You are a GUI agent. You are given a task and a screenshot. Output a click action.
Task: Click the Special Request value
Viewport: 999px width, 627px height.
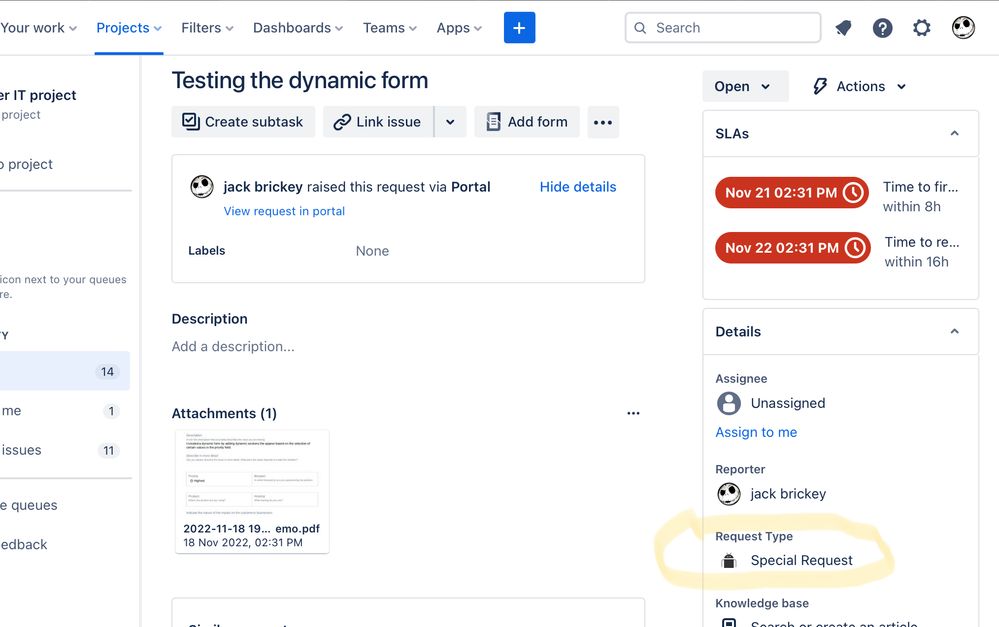click(x=801, y=561)
